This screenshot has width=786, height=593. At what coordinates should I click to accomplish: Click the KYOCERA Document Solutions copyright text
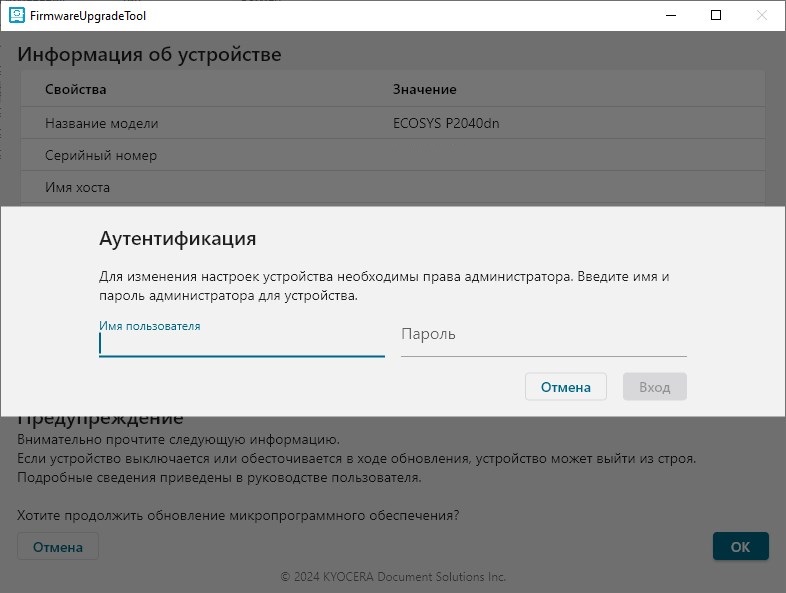(x=393, y=577)
